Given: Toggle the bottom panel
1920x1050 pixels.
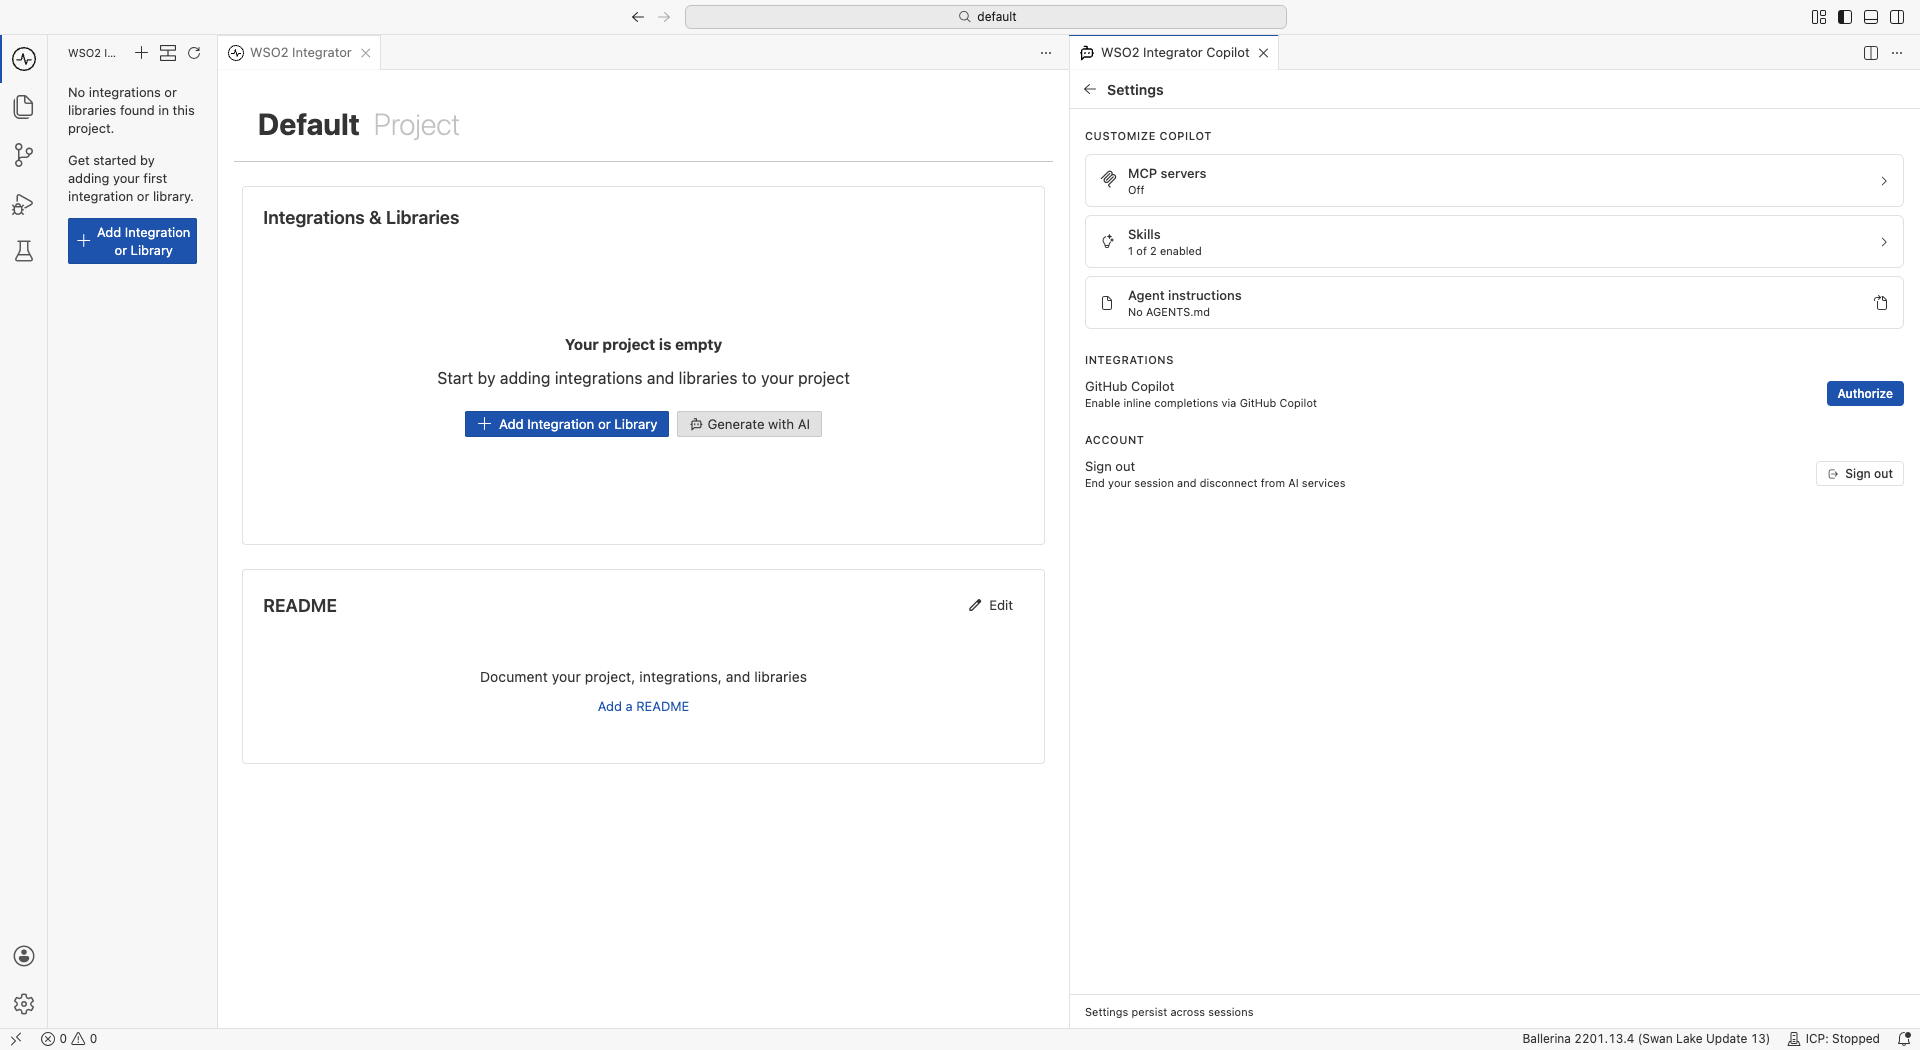Looking at the screenshot, I should pos(1871,17).
